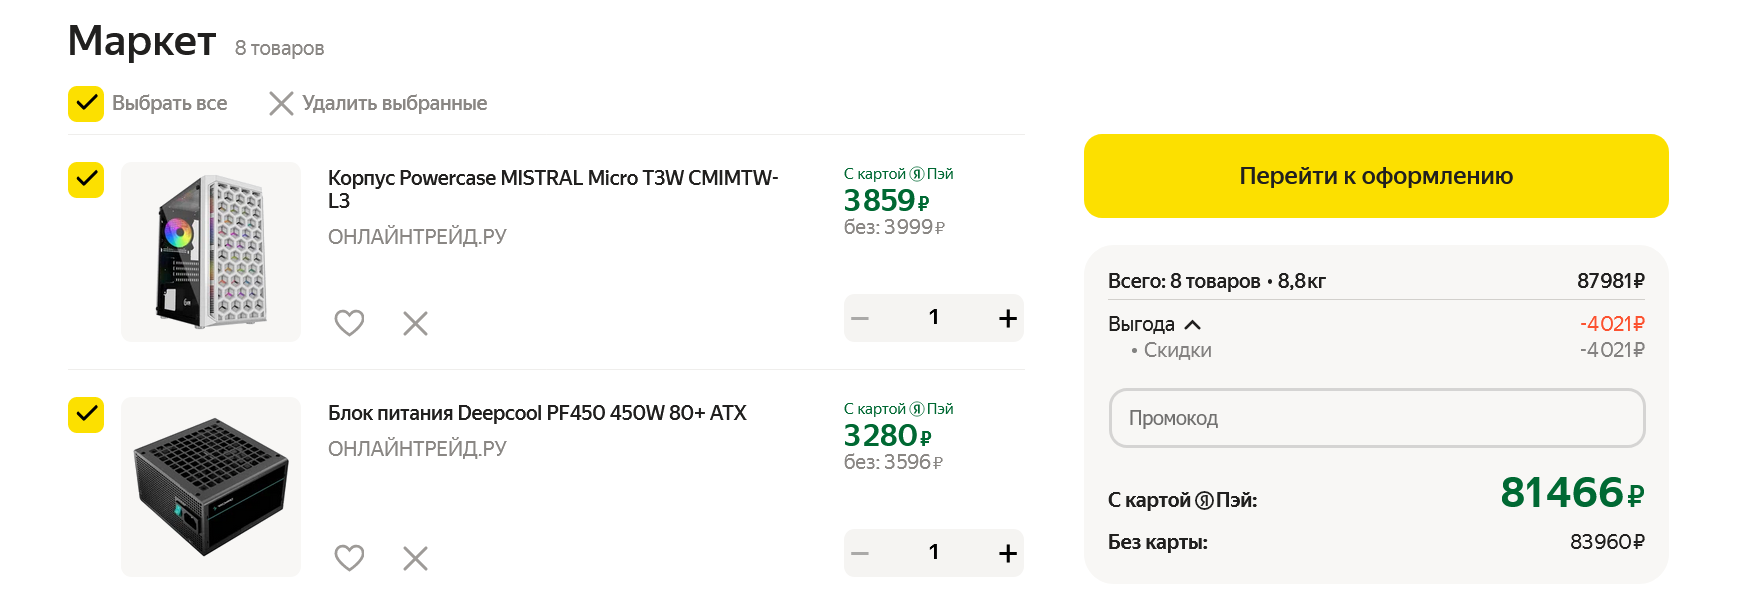Decrease Deepcool PF450 quantity with minus

tap(860, 553)
